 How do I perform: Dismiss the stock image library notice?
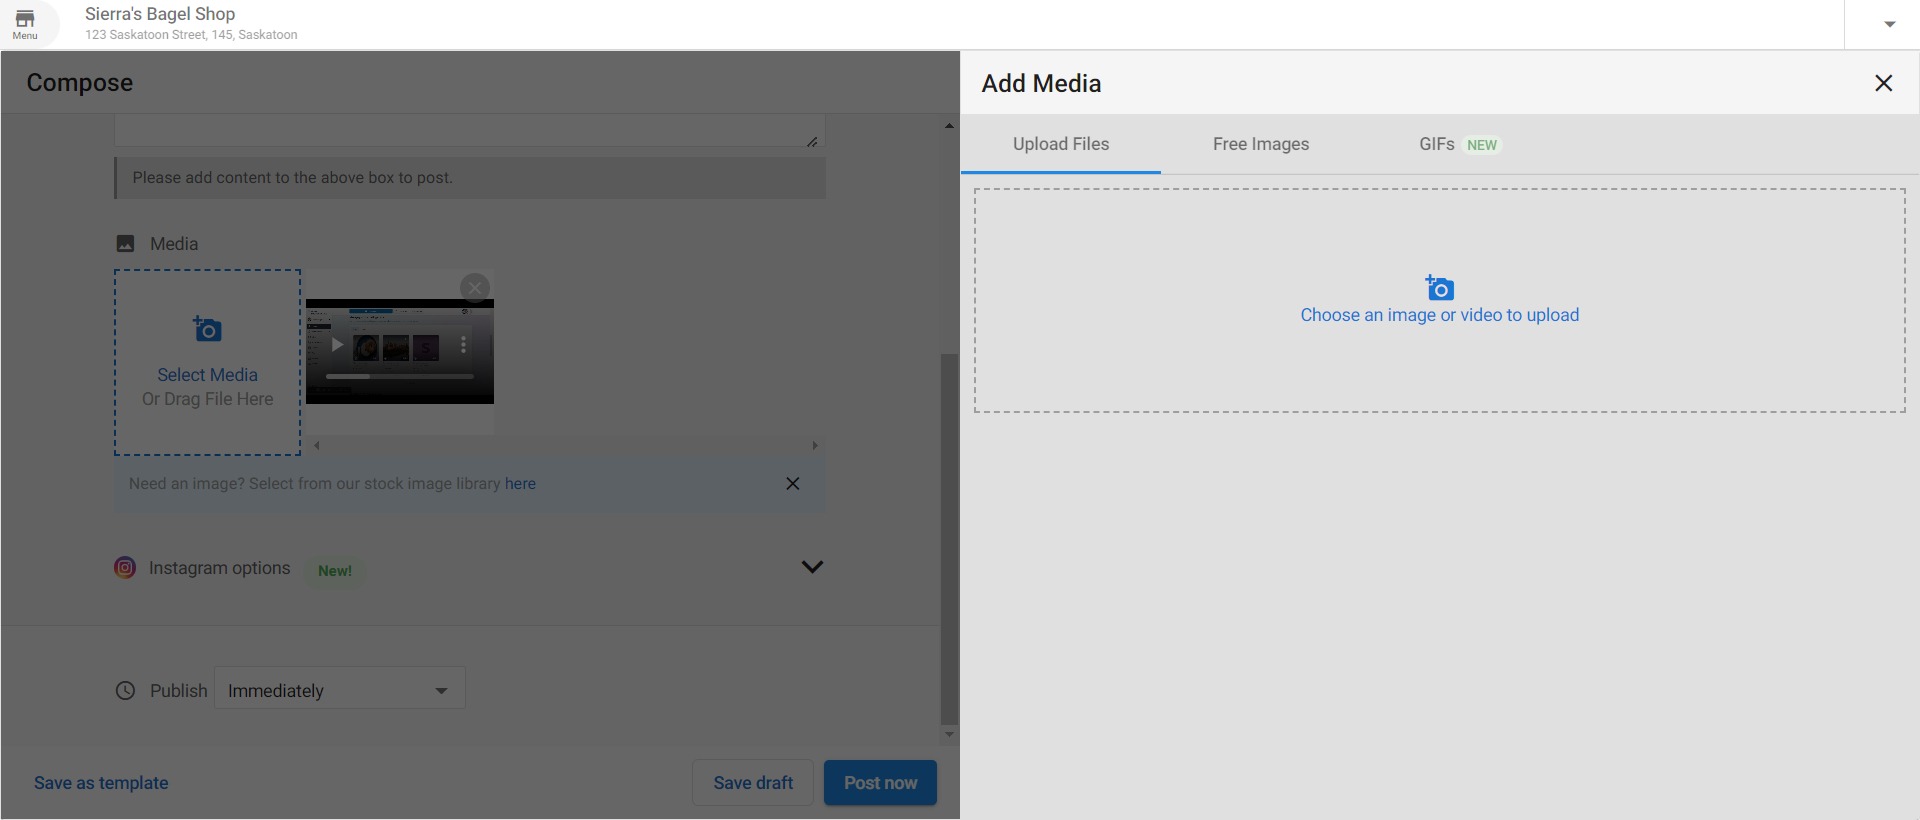point(793,484)
